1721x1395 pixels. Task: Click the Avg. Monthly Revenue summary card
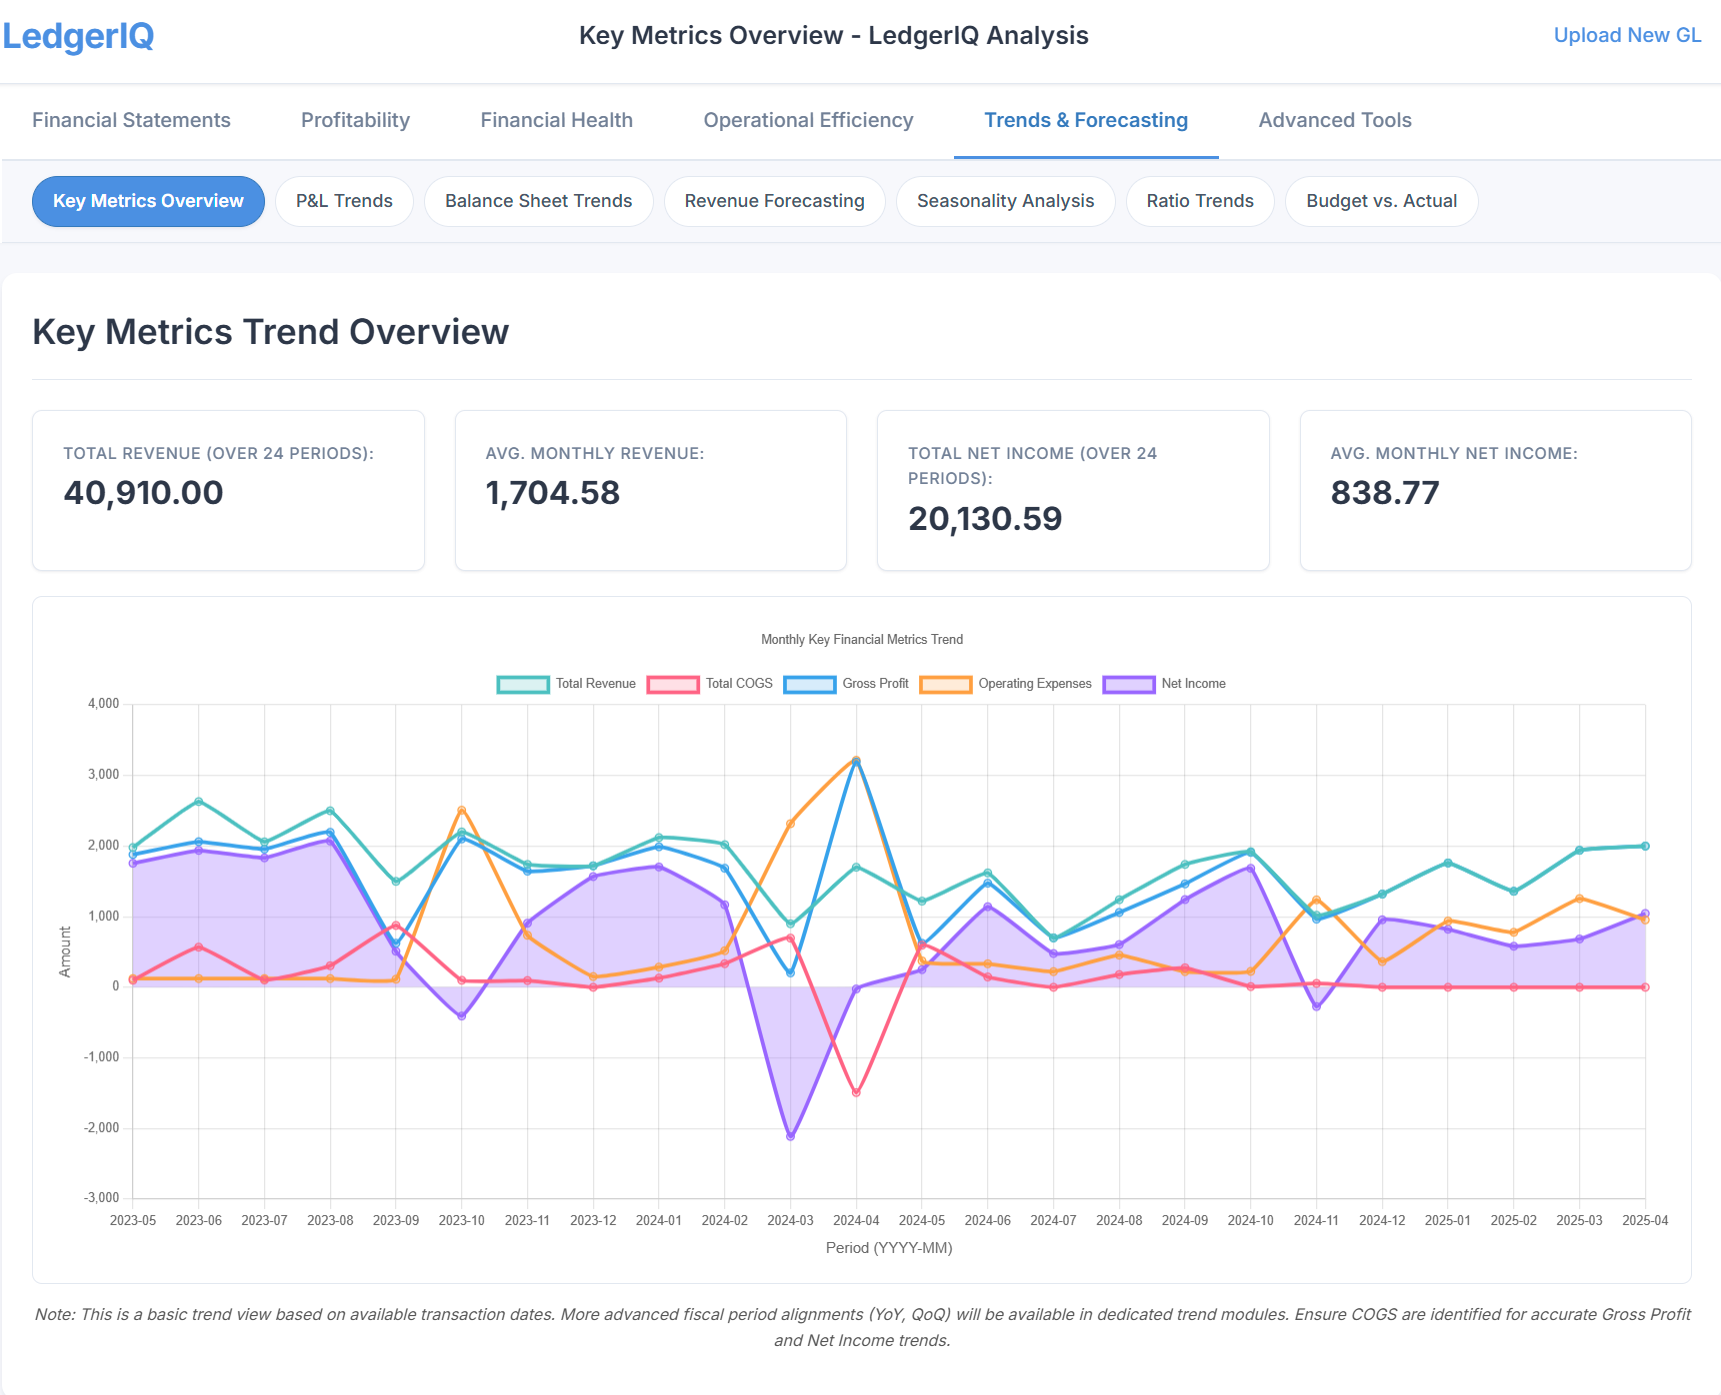650,490
